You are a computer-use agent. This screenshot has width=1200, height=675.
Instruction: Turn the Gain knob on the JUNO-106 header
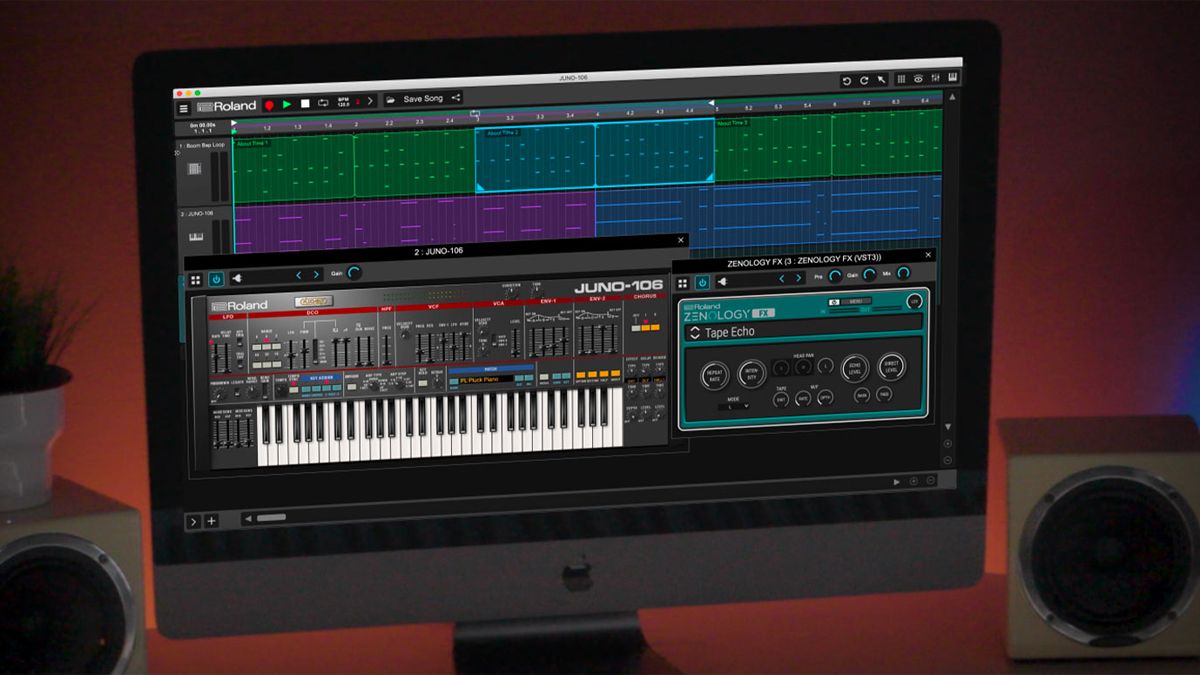[352, 275]
